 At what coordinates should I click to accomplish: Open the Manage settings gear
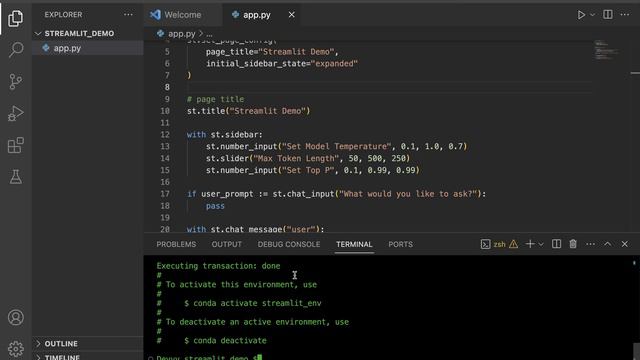(16, 349)
